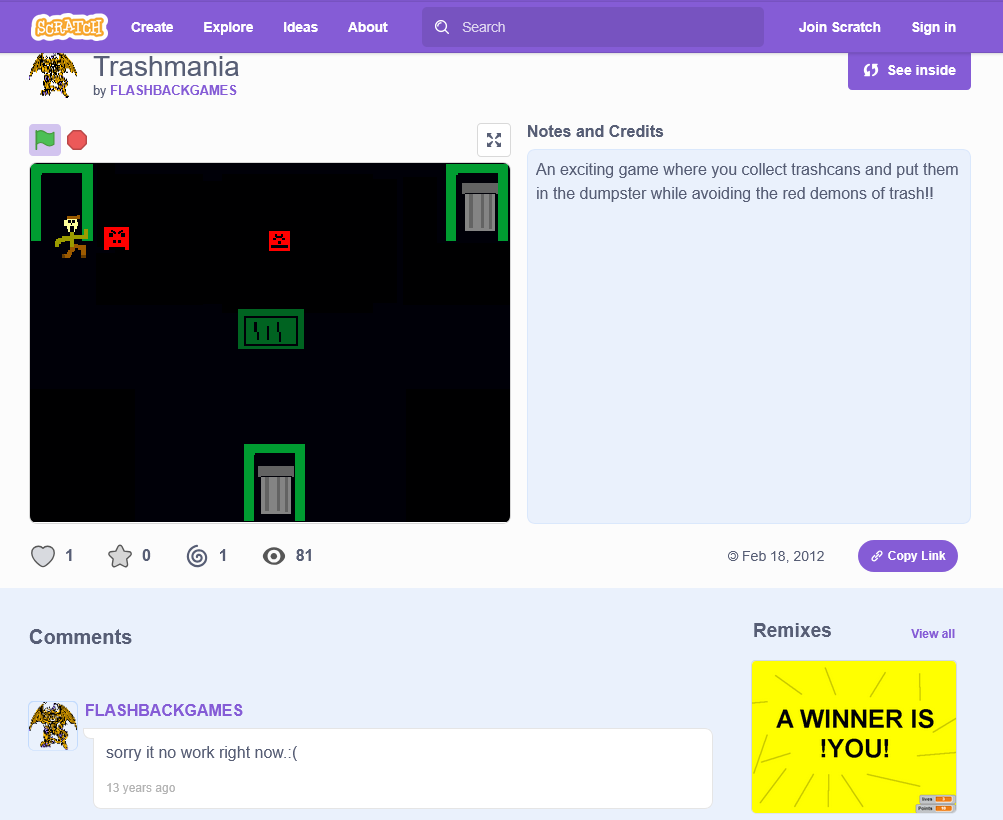Open the Sign in dropdown

click(933, 27)
